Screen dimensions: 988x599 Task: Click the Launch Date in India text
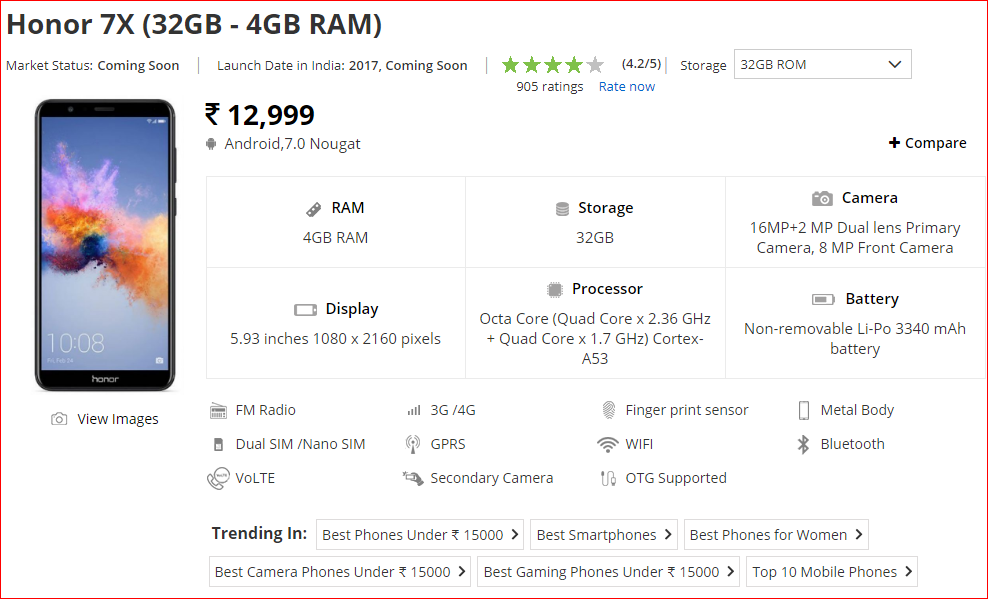pyautogui.click(x=342, y=66)
